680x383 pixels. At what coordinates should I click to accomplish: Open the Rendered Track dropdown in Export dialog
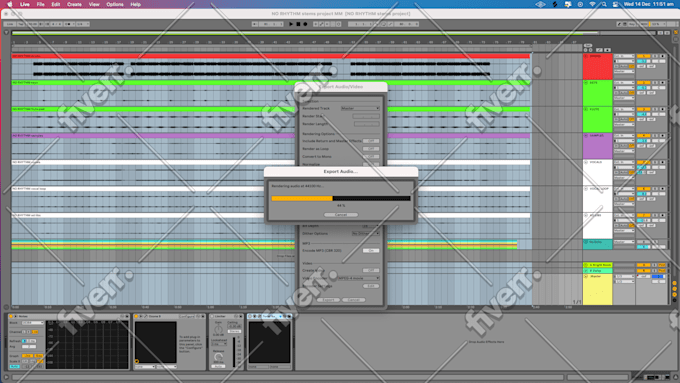click(x=360, y=108)
